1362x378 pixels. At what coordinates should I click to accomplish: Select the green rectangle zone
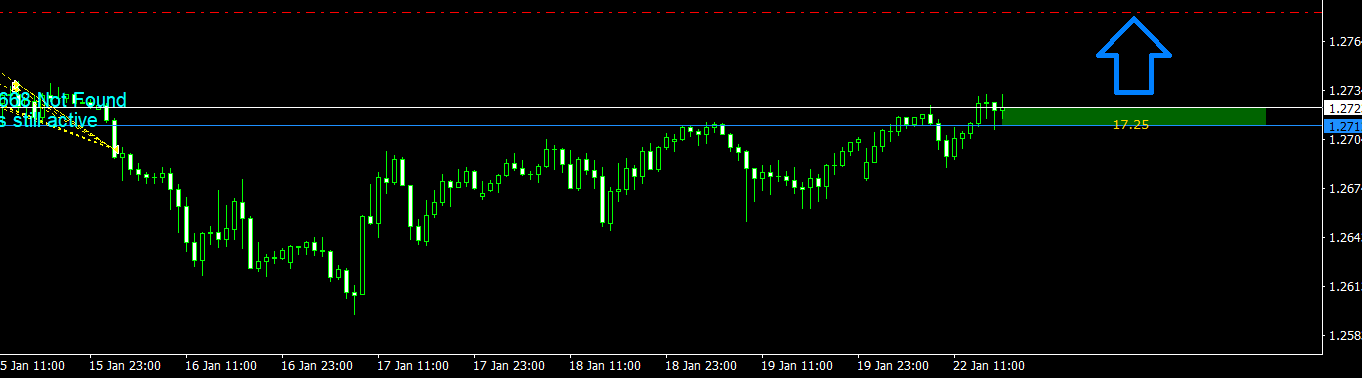(1133, 116)
